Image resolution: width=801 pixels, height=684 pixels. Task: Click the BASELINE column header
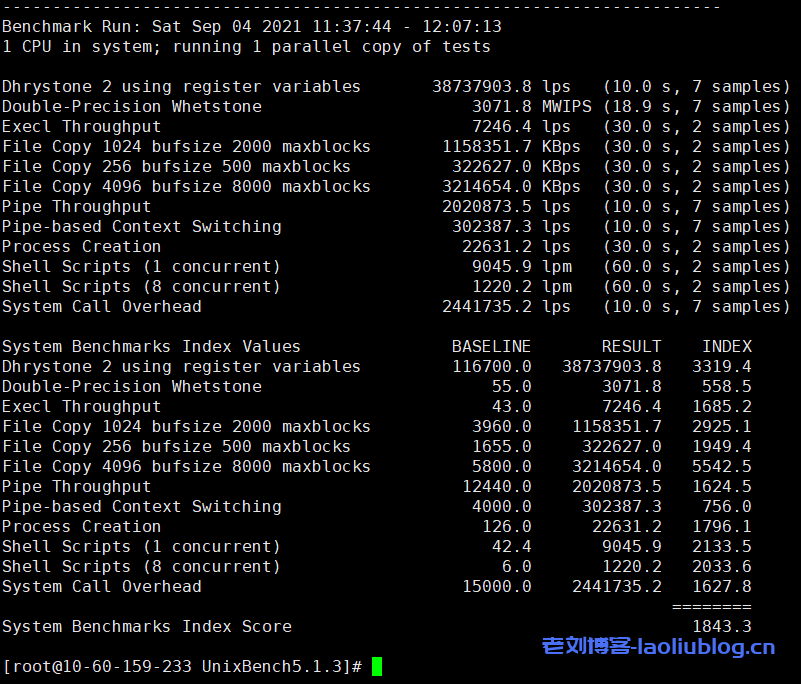click(491, 346)
